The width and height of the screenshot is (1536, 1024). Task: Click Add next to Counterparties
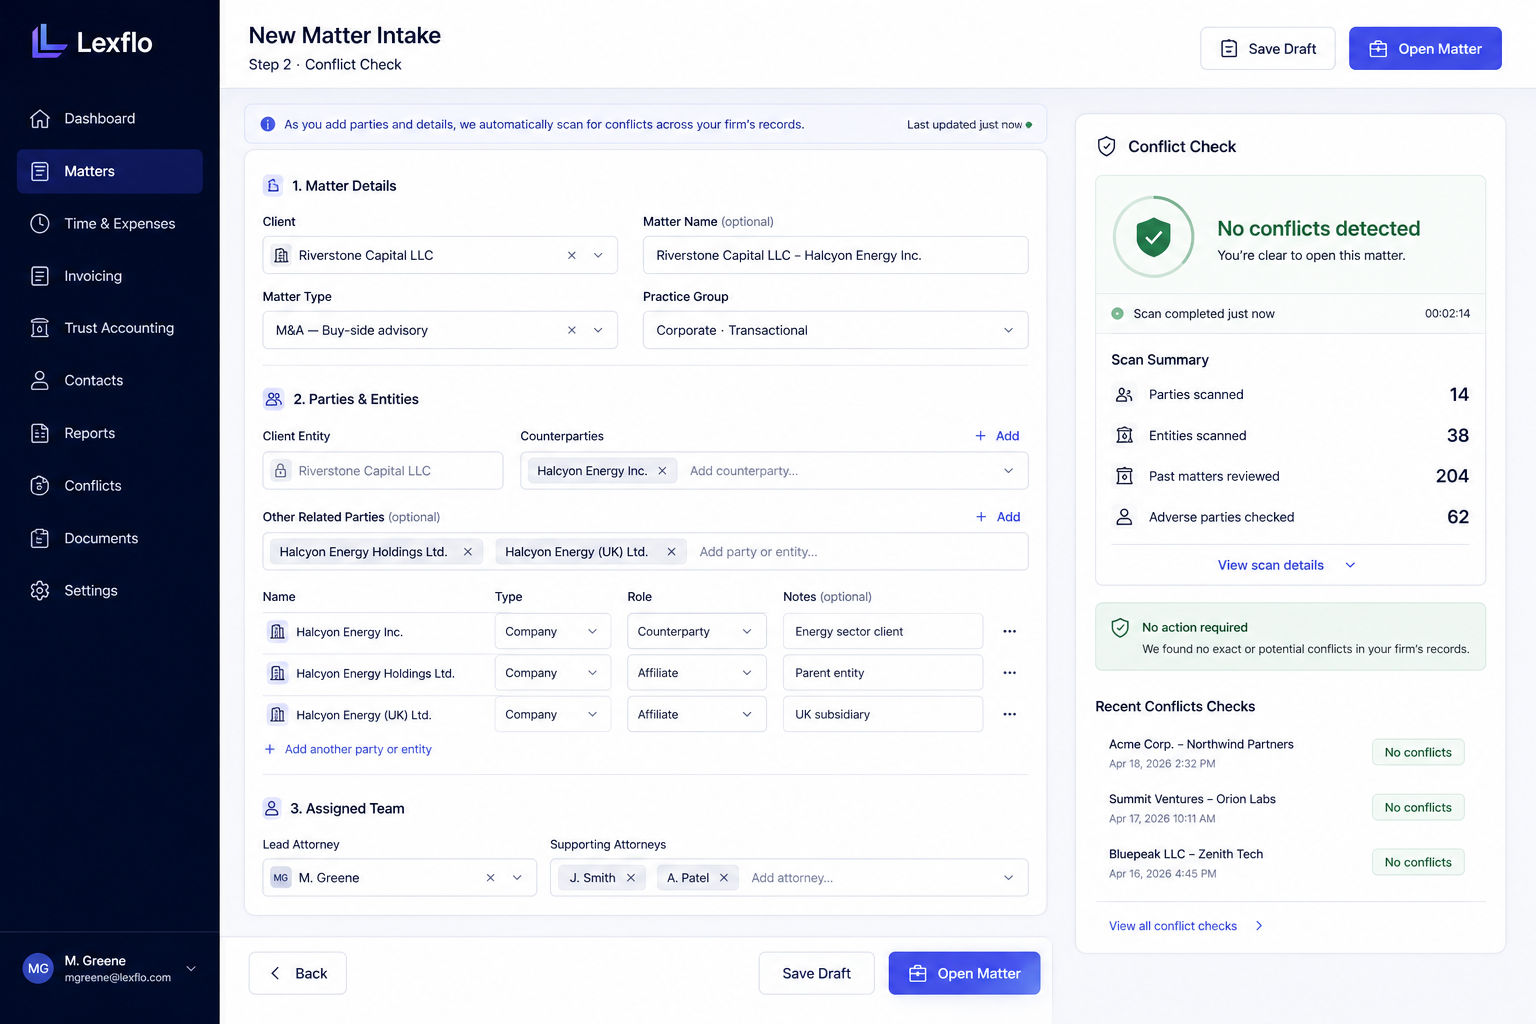[997, 436]
